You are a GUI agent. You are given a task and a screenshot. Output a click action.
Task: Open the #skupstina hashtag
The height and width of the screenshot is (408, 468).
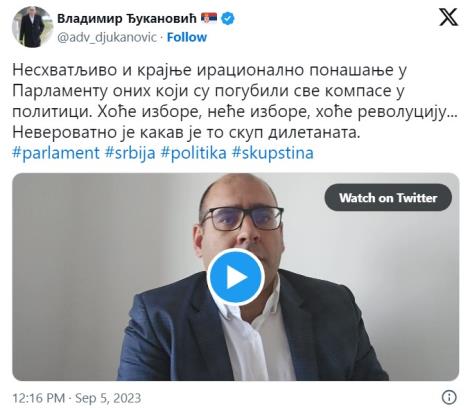pos(273,153)
